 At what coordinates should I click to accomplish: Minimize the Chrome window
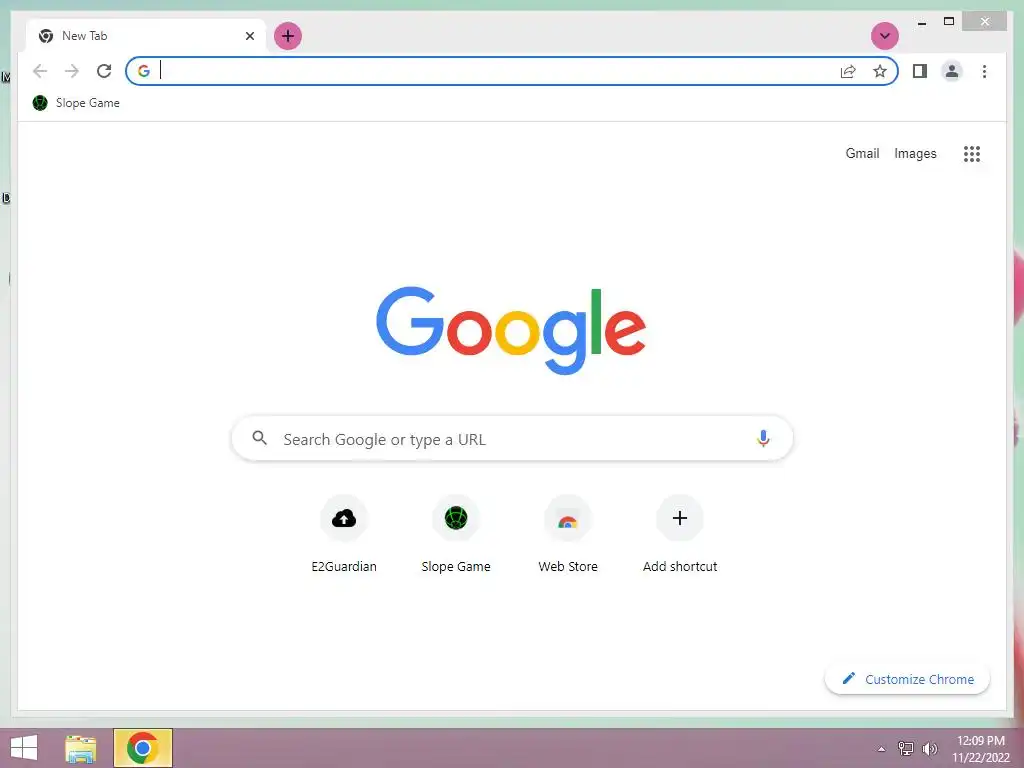pyautogui.click(x=921, y=22)
